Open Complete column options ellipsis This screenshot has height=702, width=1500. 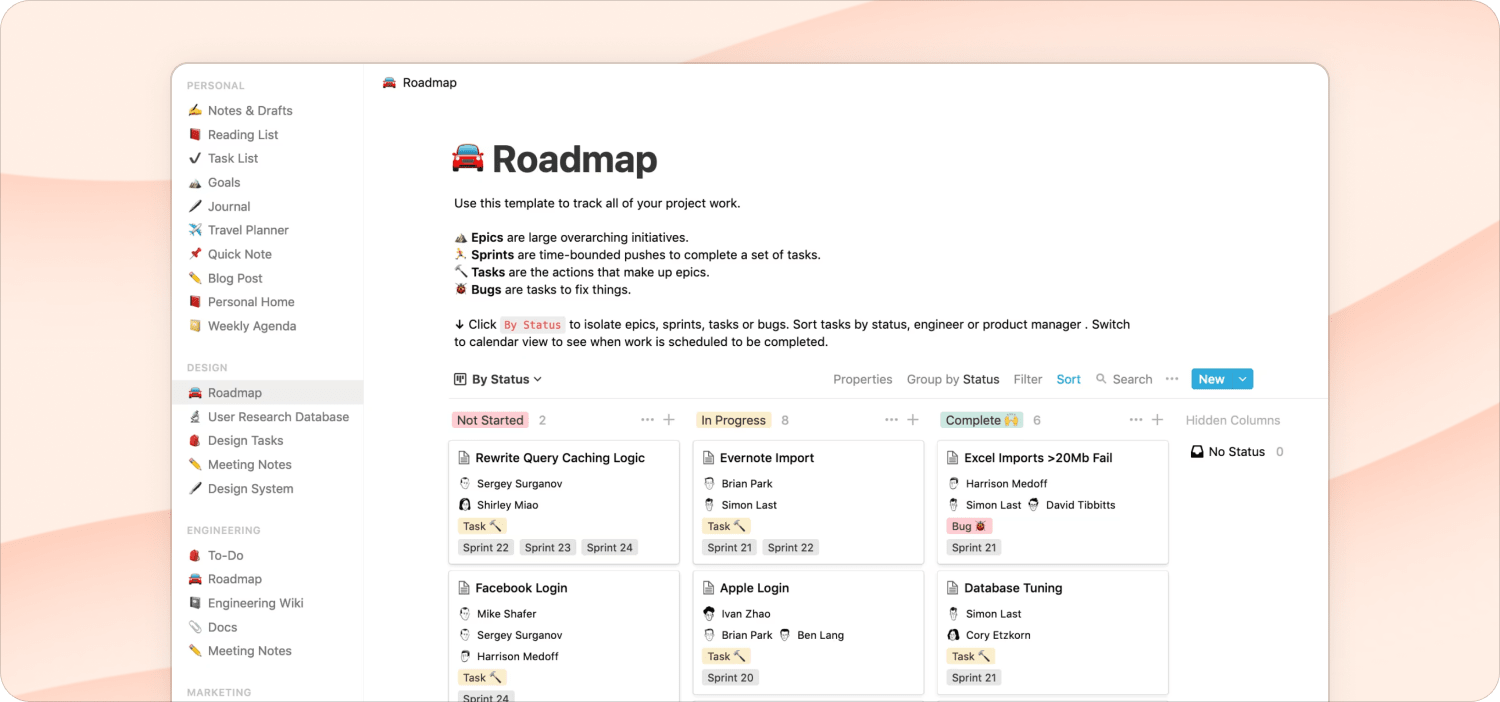[1136, 420]
